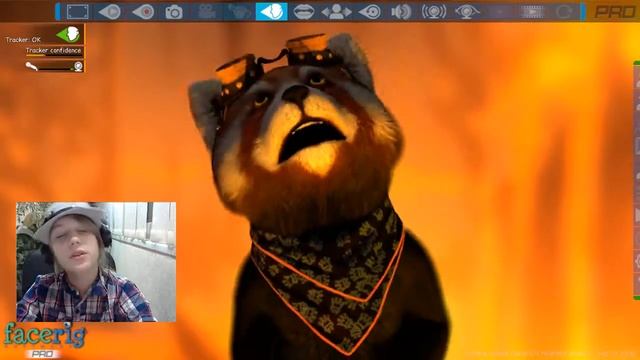
Task: Click the dimmed faces icon beside video camera
Action: pyautogui.click(x=240, y=12)
